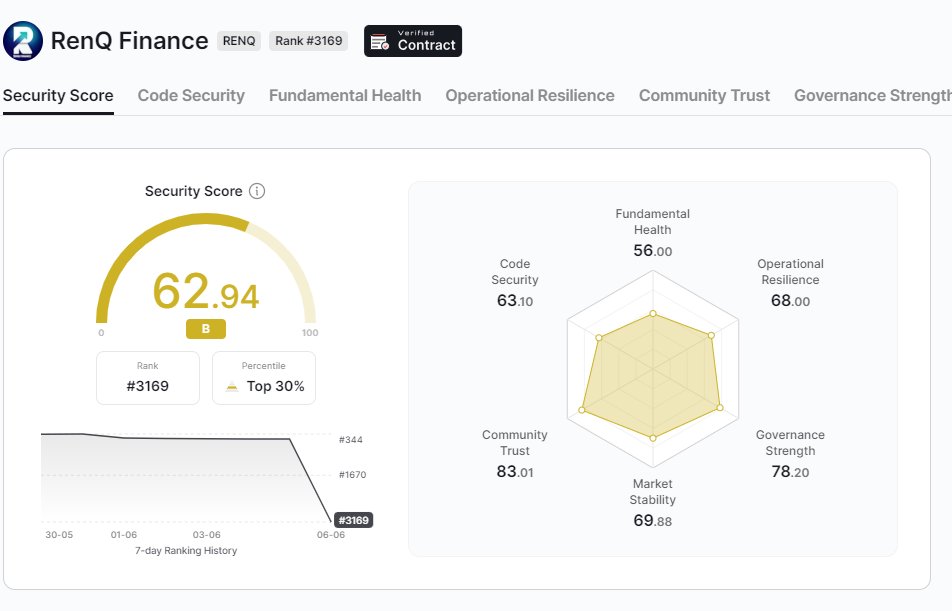The height and width of the screenshot is (611, 952).
Task: Click the Community Trust 83.01 radar label
Action: [x=515, y=454]
